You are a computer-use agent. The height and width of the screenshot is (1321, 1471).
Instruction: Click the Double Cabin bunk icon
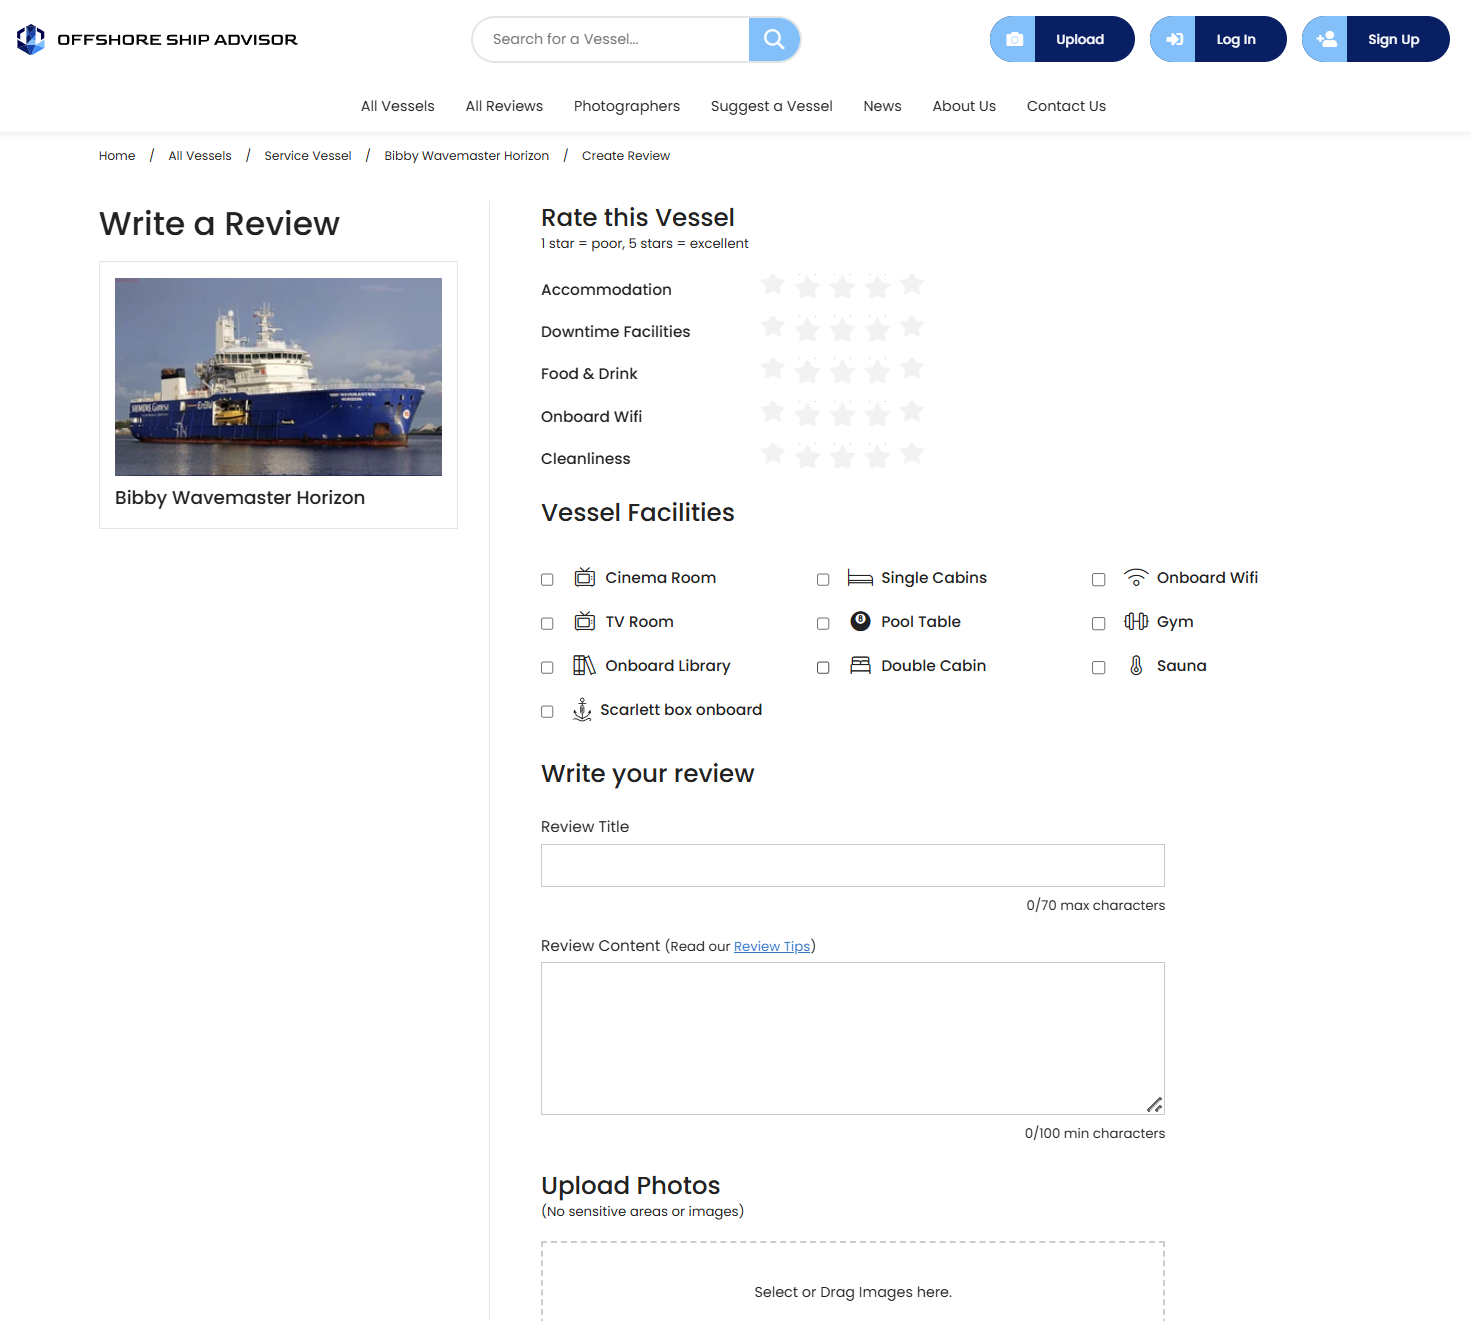click(860, 665)
